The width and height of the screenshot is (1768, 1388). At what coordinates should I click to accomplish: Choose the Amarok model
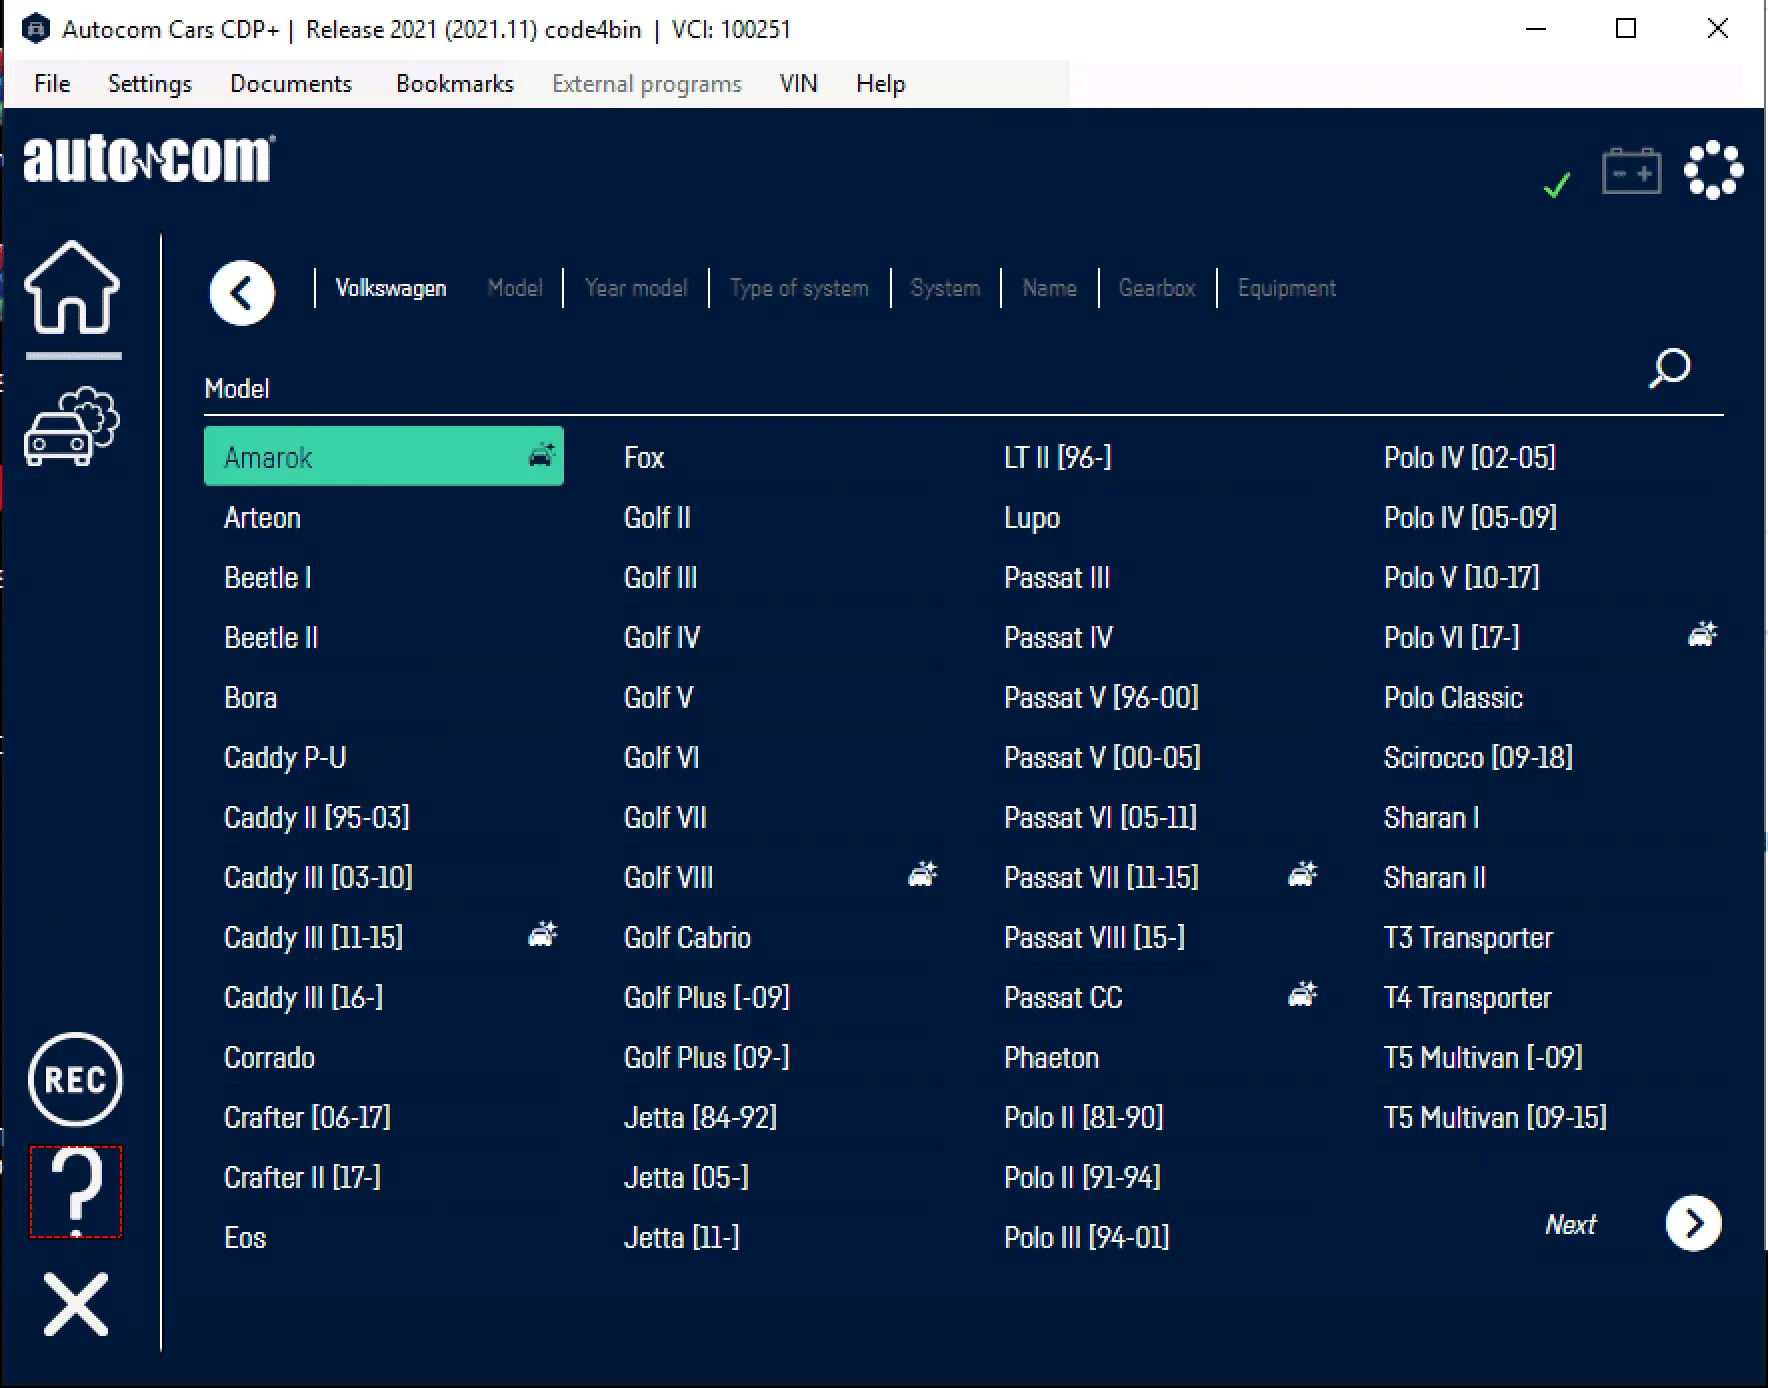point(384,456)
